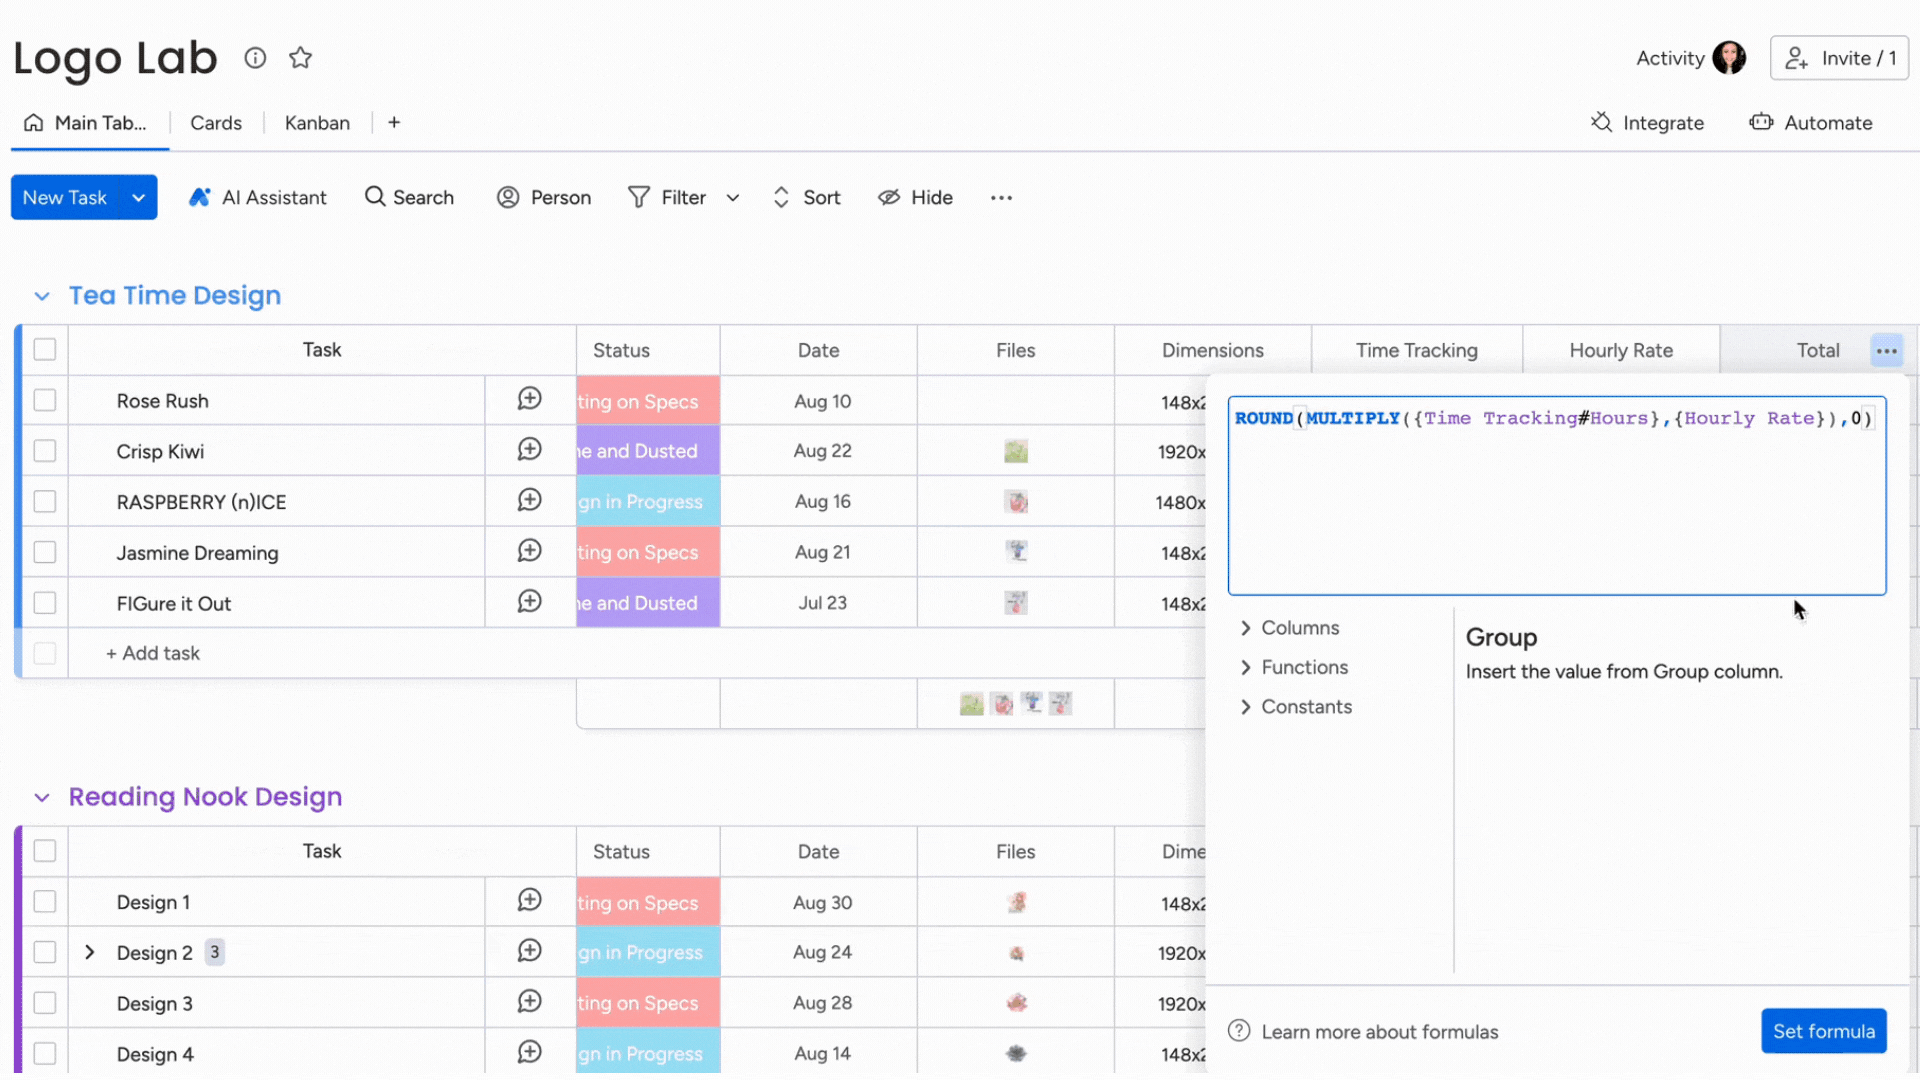Toggle checkbox for Design 1 task
This screenshot has width=1920, height=1080.
tap(44, 902)
